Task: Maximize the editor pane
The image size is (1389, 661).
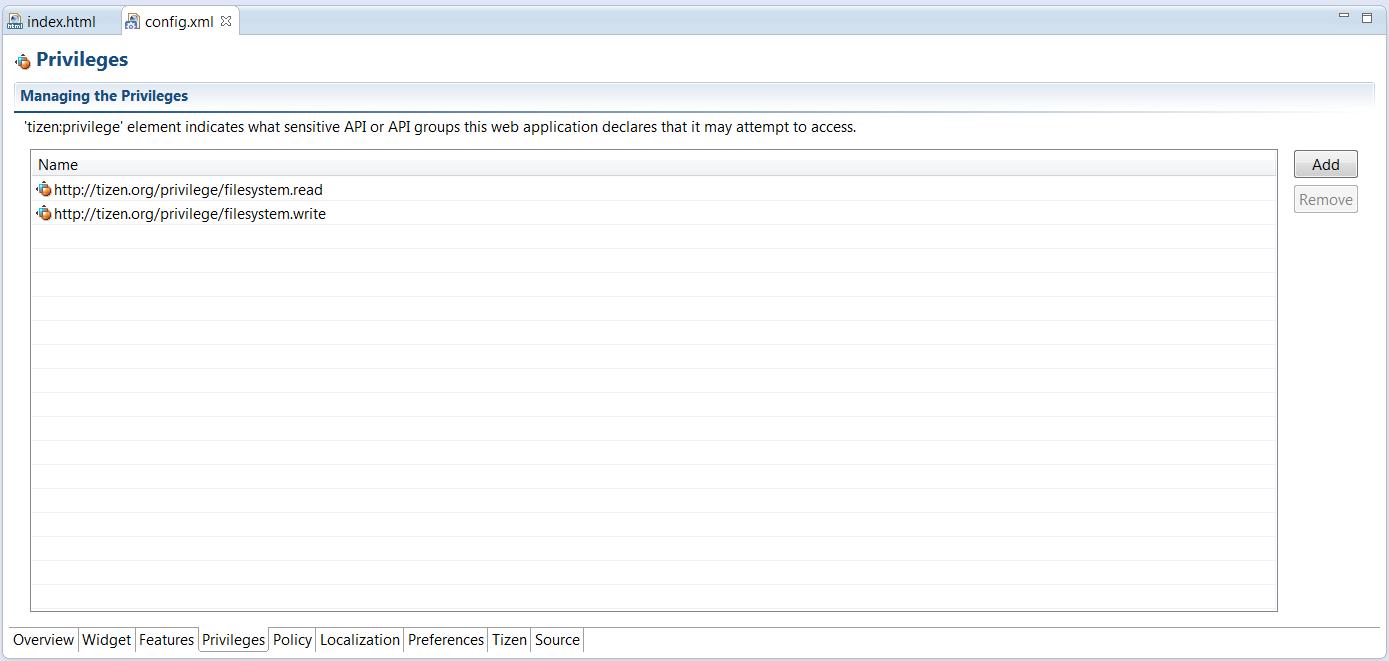Action: click(1367, 17)
